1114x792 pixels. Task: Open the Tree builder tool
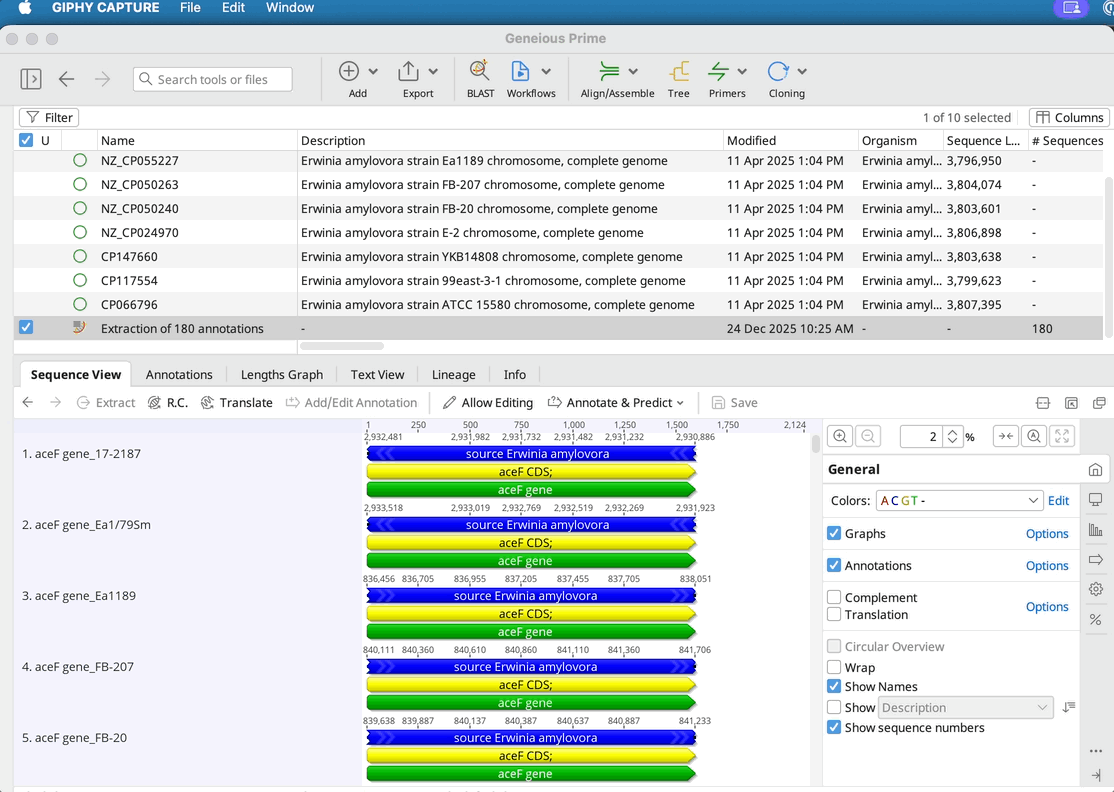(x=679, y=72)
